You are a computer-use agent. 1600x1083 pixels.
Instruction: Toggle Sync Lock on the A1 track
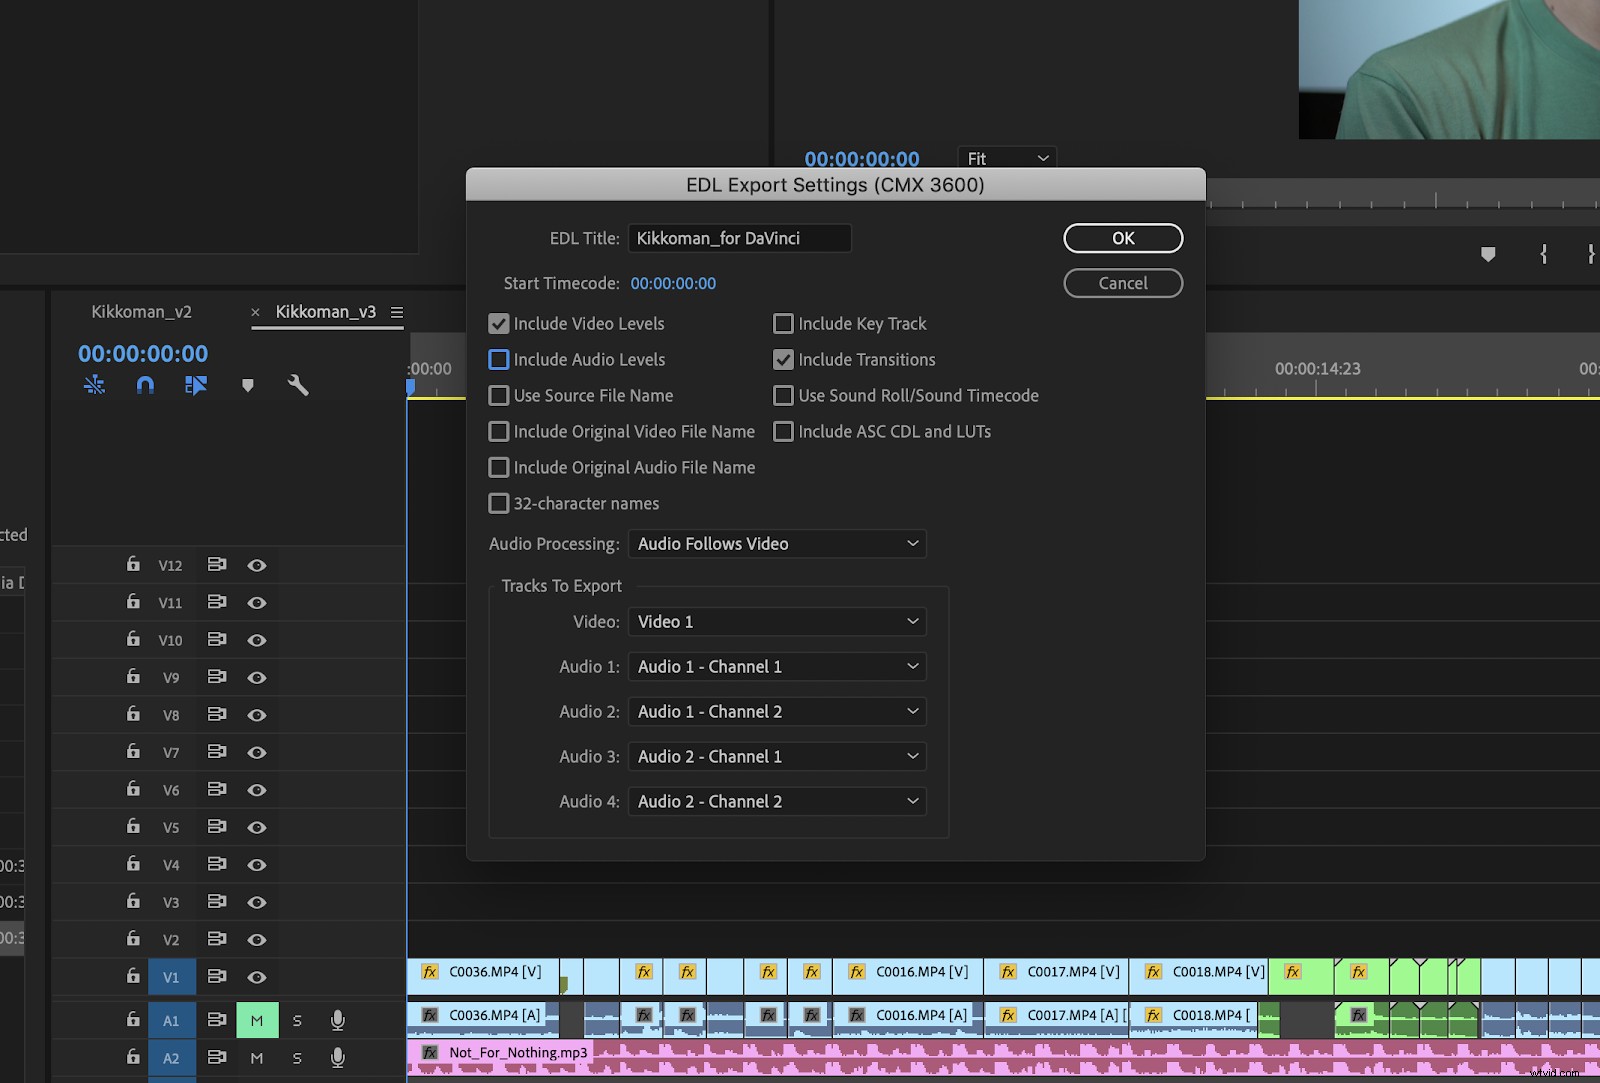[217, 1019]
